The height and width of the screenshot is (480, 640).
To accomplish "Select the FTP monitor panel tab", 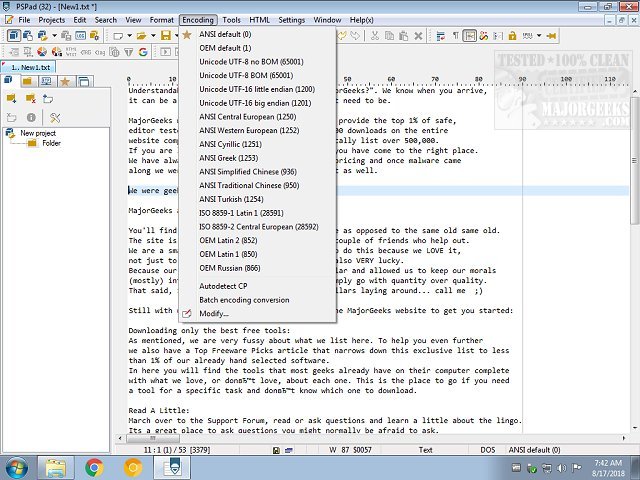I will click(x=47, y=82).
